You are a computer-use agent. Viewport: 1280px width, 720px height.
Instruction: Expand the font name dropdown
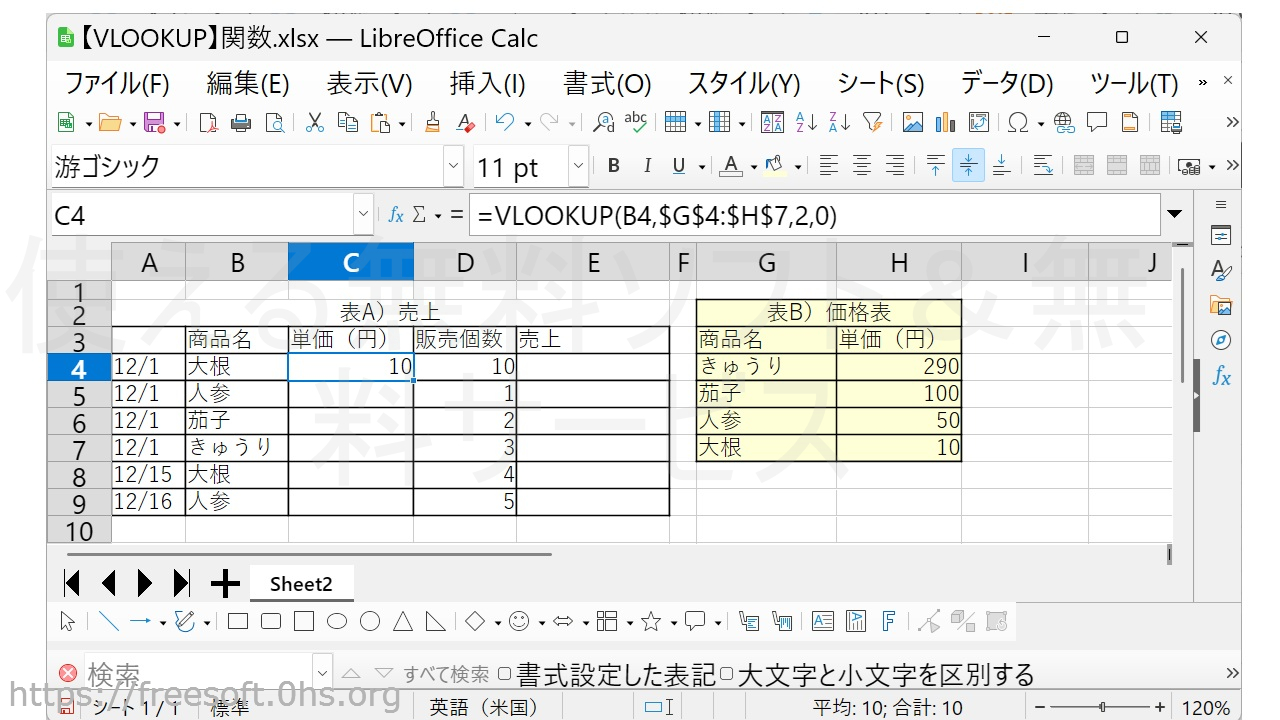coord(453,166)
